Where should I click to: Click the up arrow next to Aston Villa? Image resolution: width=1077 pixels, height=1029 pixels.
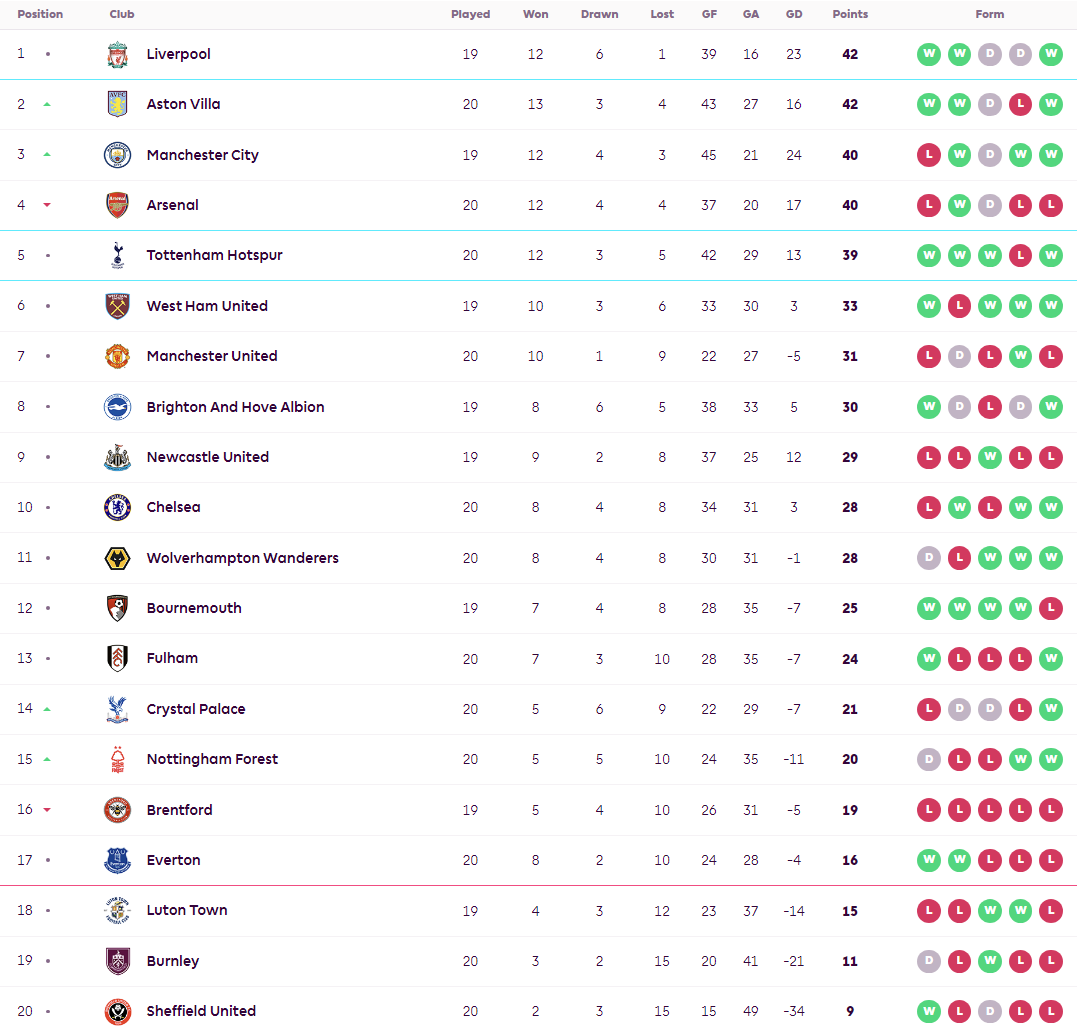coord(47,104)
